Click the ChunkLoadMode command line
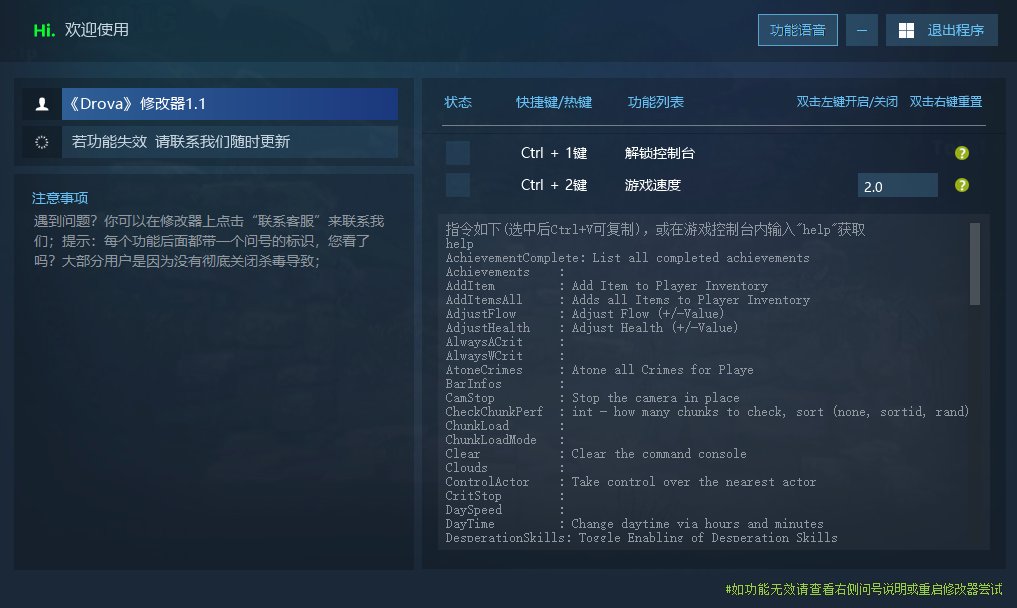This screenshot has height=608, width=1017. click(x=505, y=440)
